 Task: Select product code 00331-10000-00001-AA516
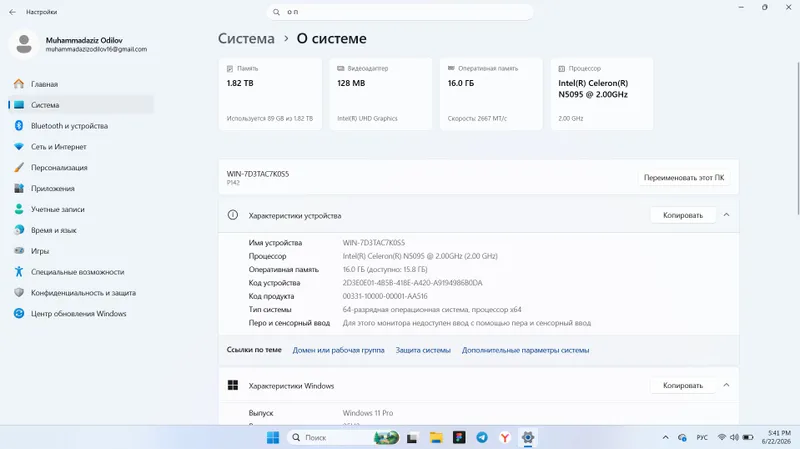tap(385, 296)
